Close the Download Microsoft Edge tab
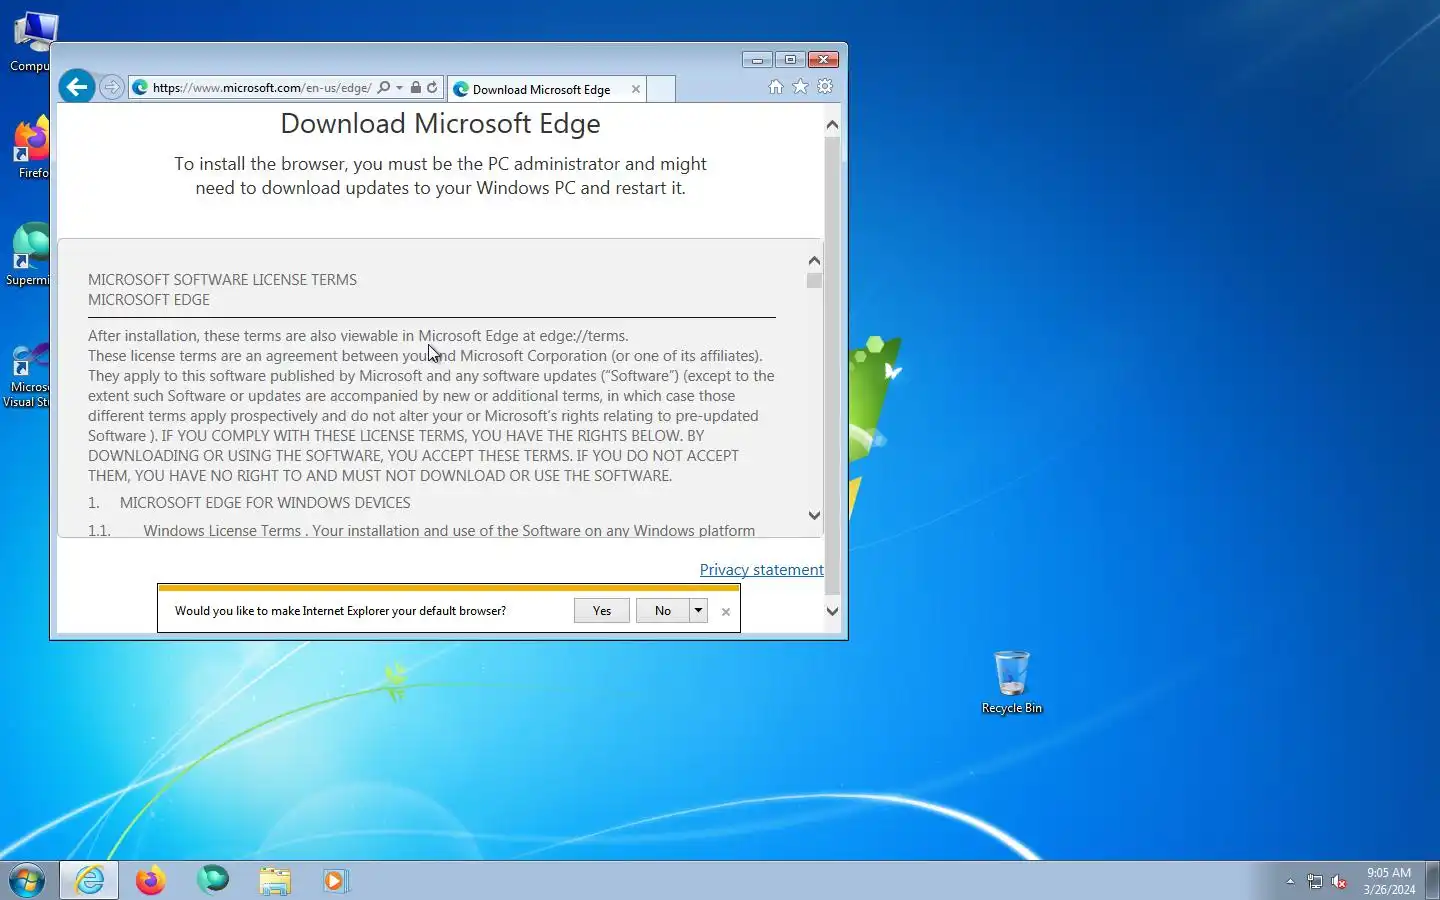This screenshot has height=900, width=1440. (x=636, y=89)
